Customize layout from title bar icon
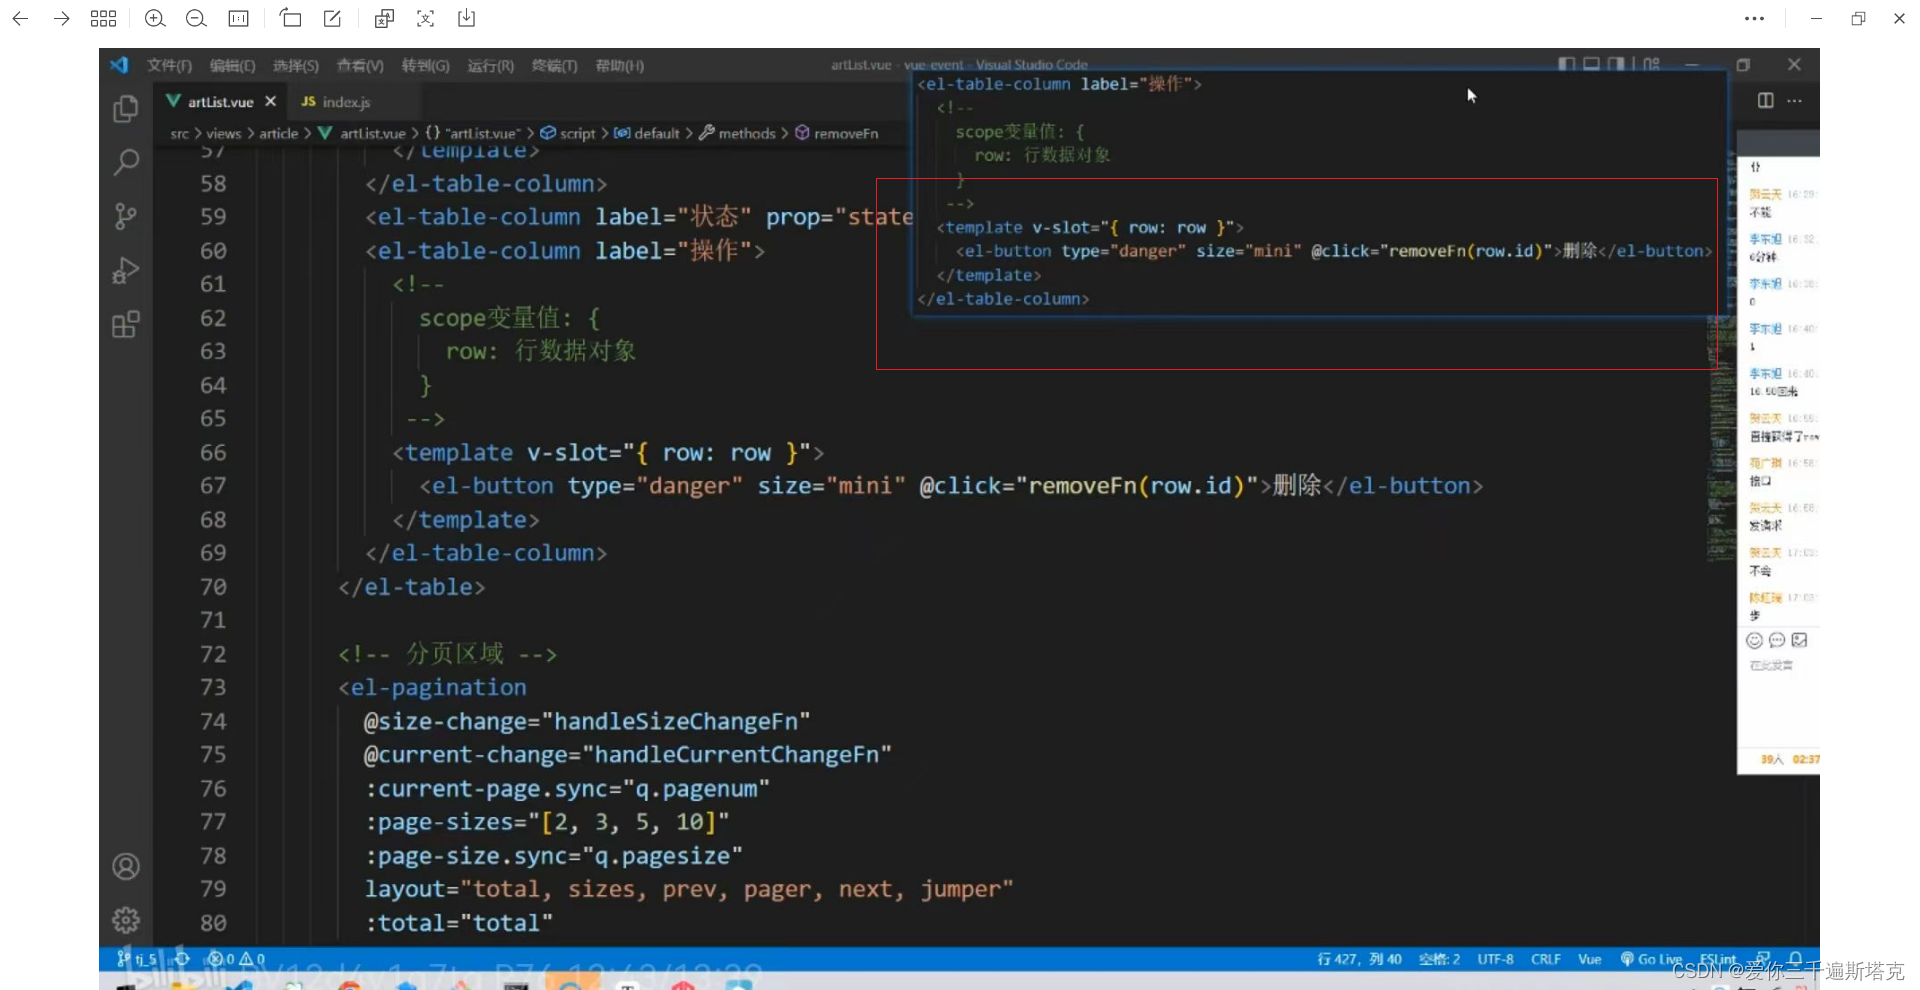 [x=1652, y=64]
